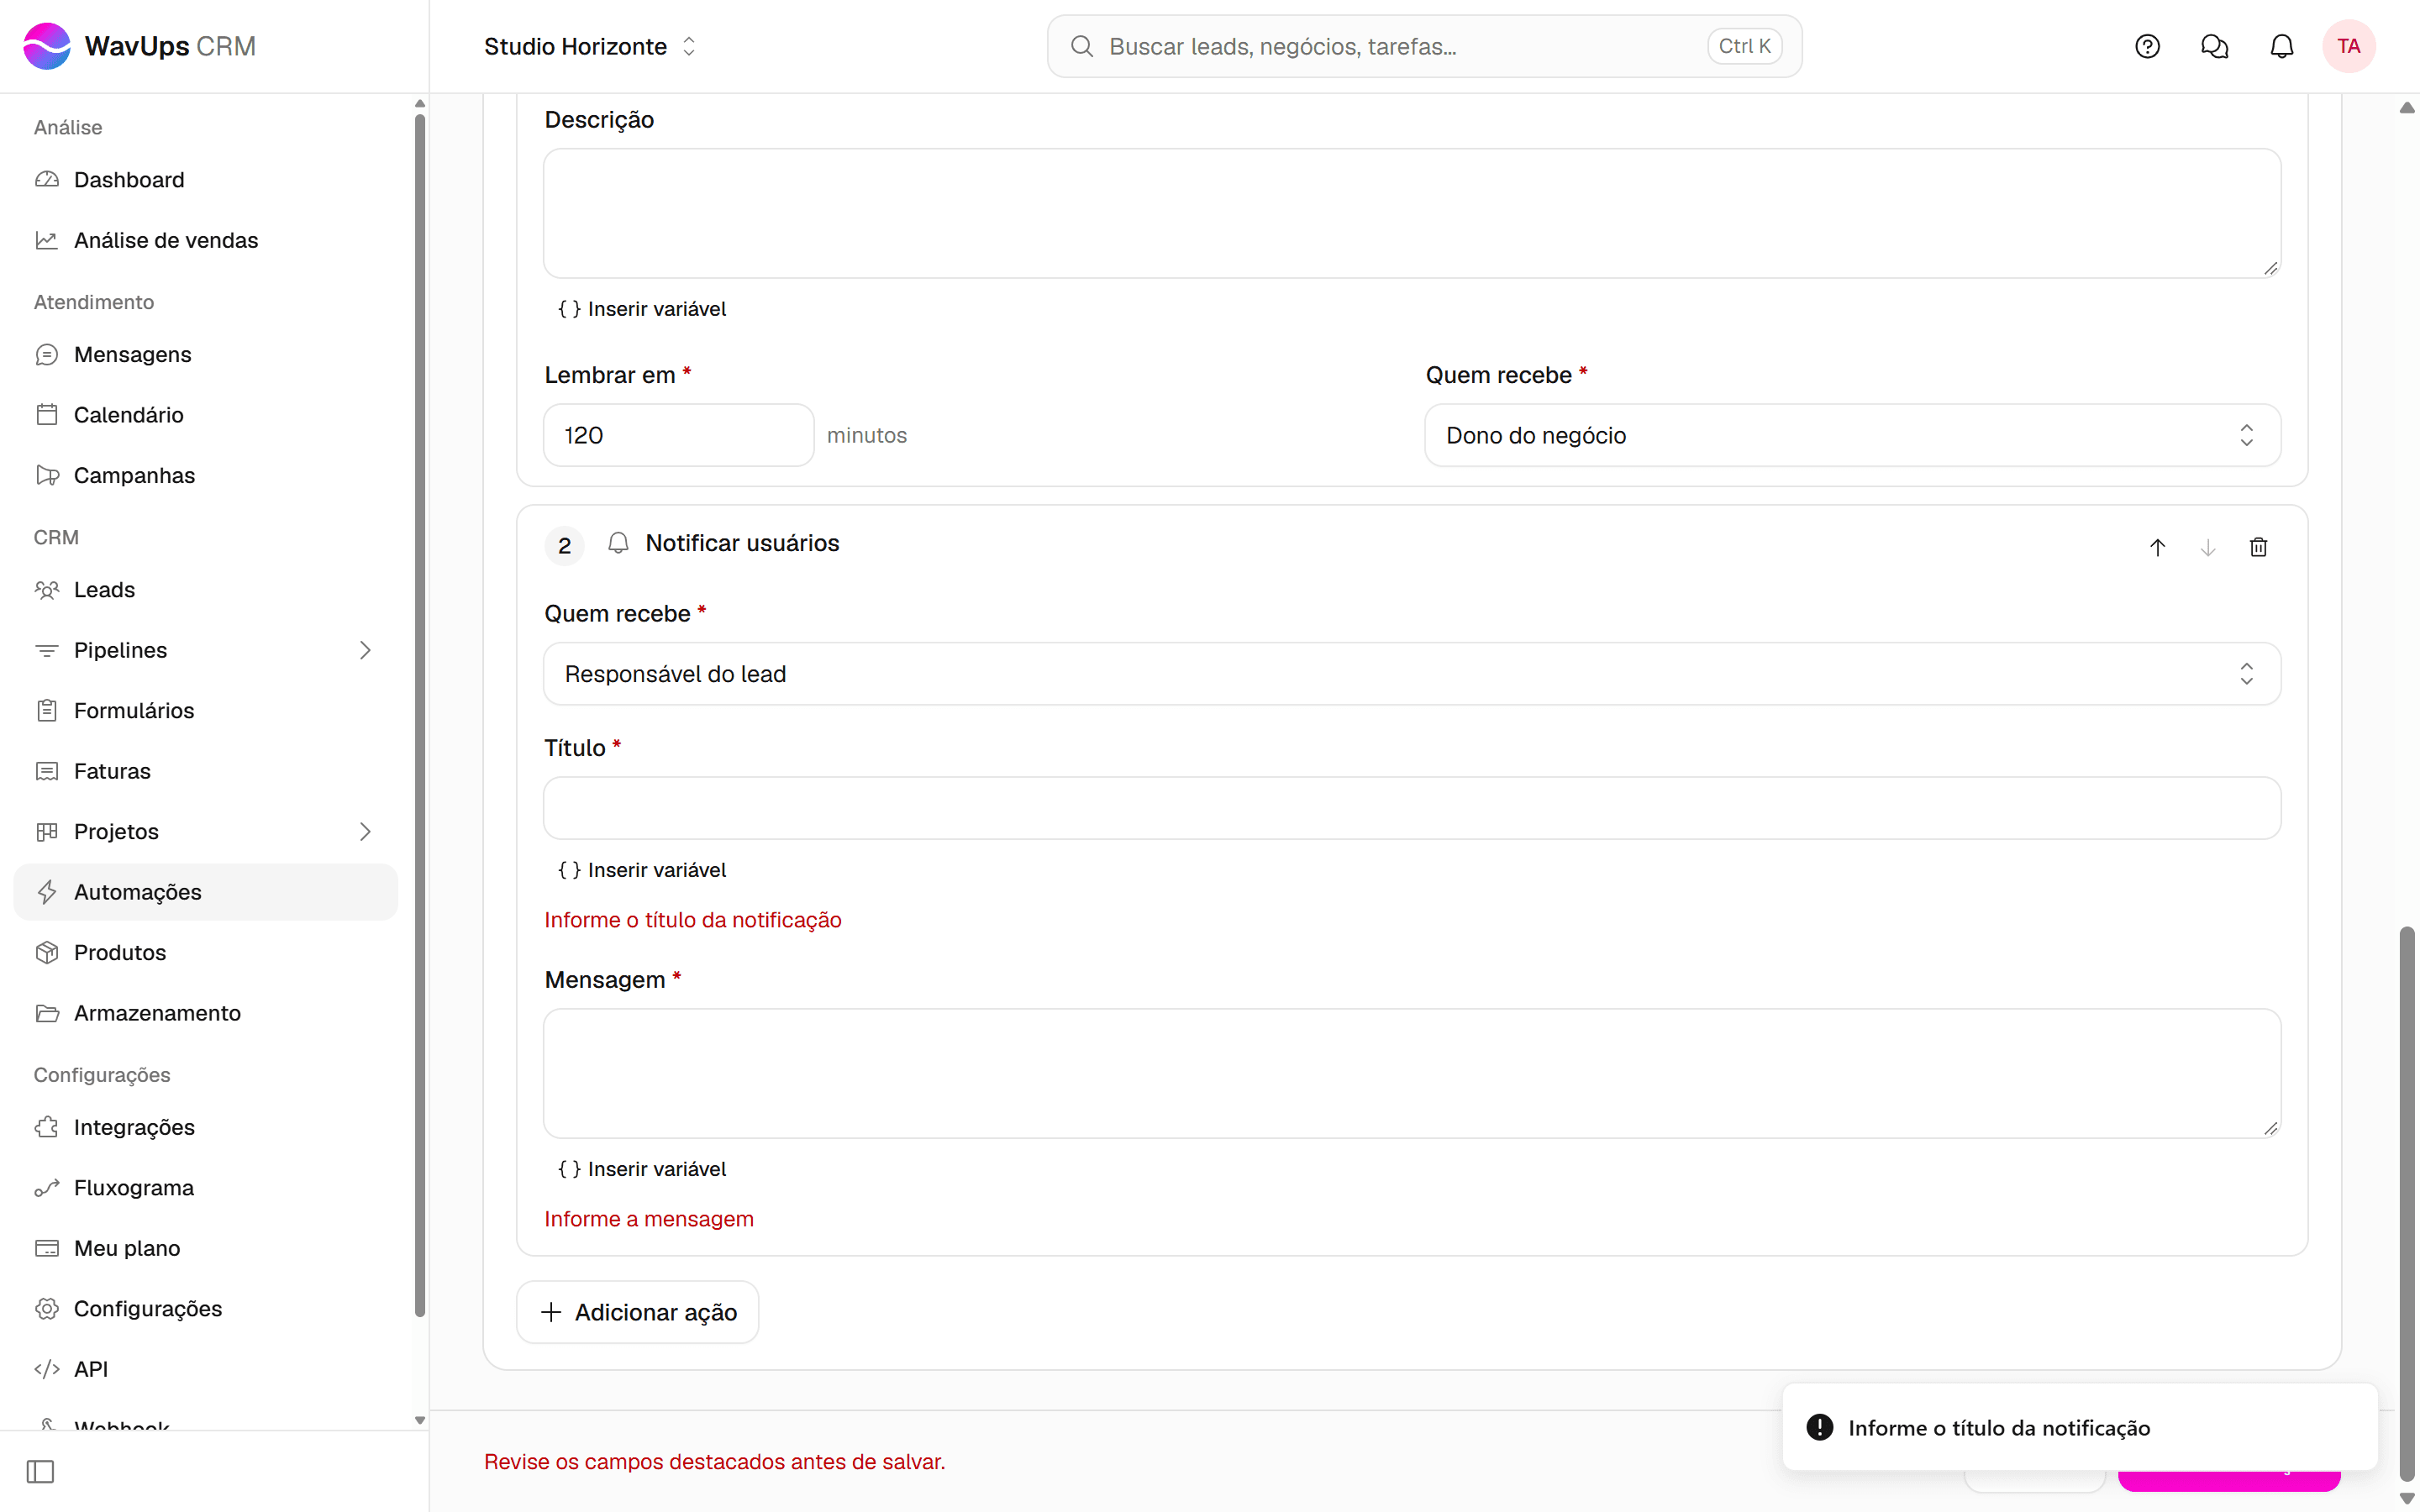Expand the Projetos submenu chevron

365,832
